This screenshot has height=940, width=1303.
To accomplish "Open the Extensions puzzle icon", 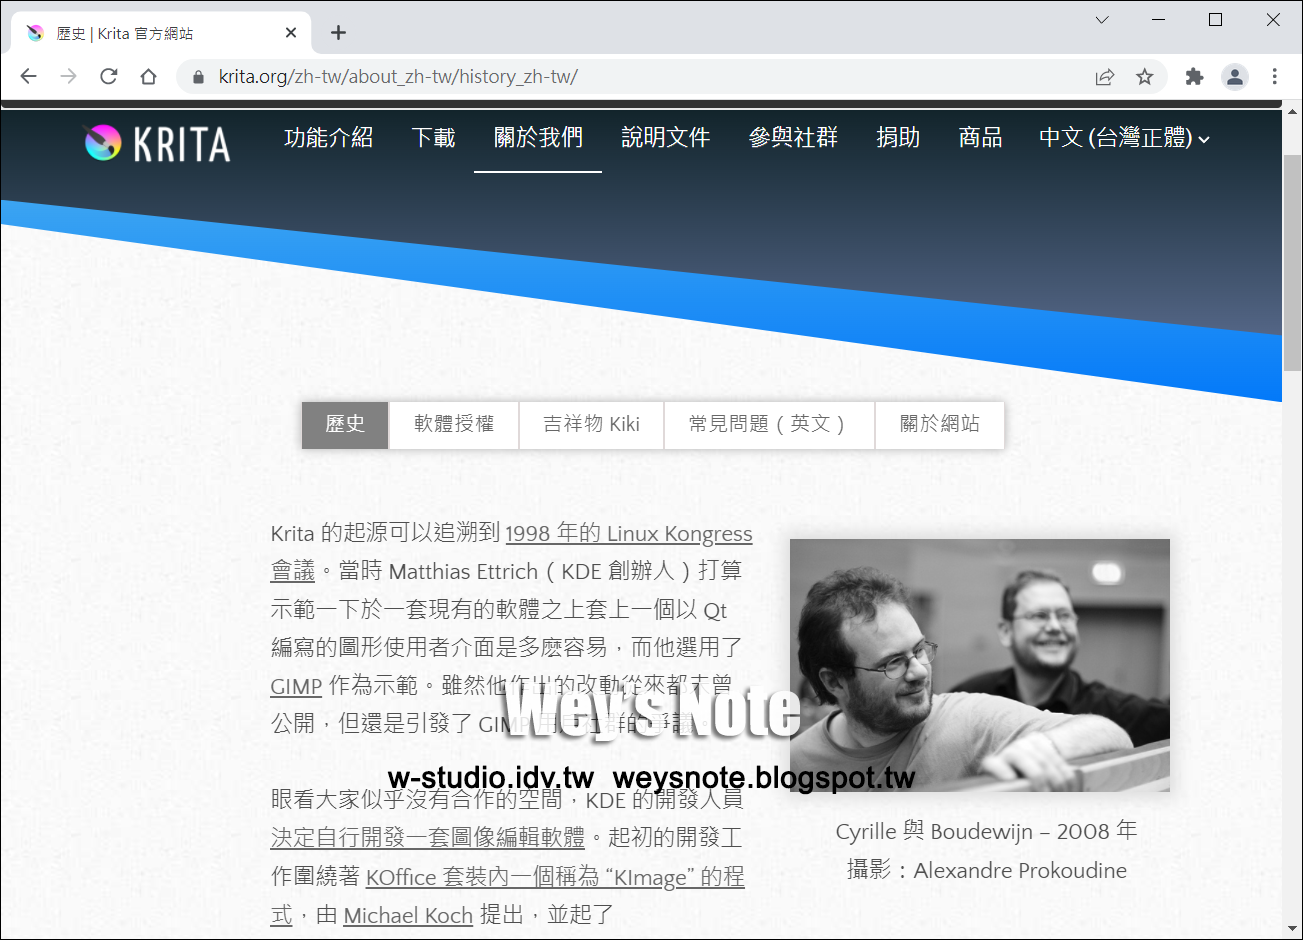I will pyautogui.click(x=1194, y=77).
